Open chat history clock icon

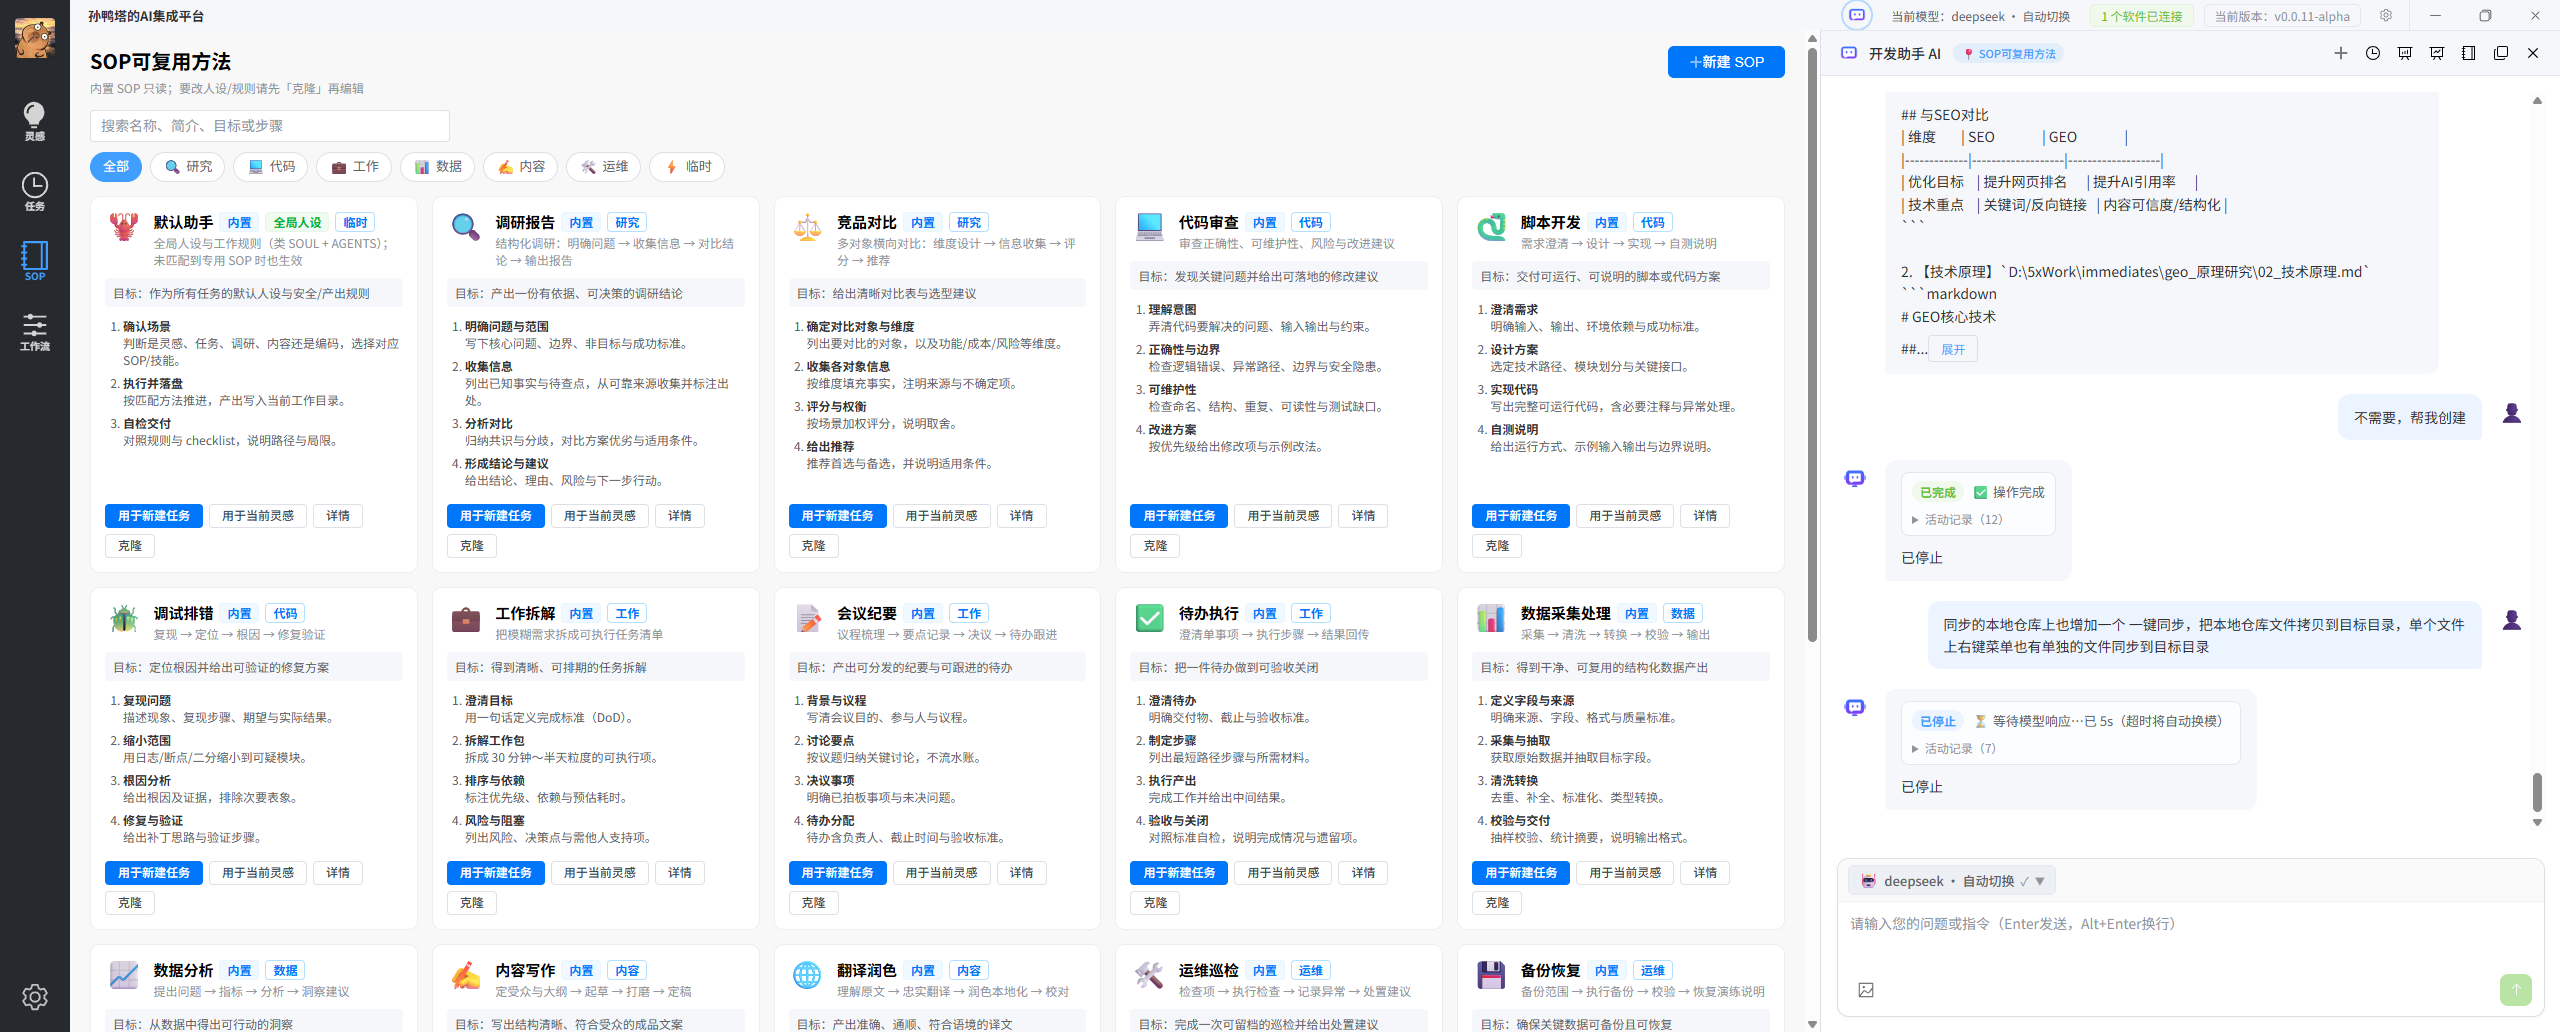(2373, 53)
